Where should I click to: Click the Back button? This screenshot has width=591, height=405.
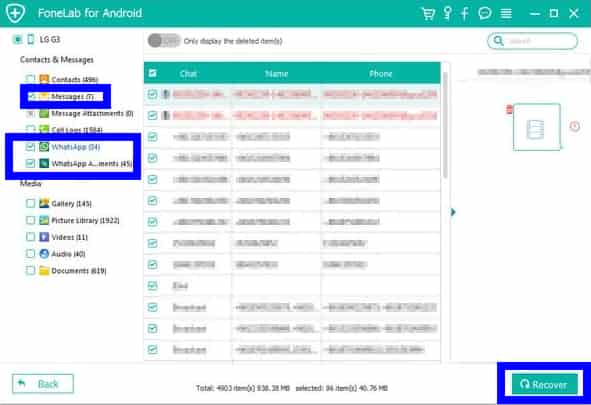pos(43,384)
